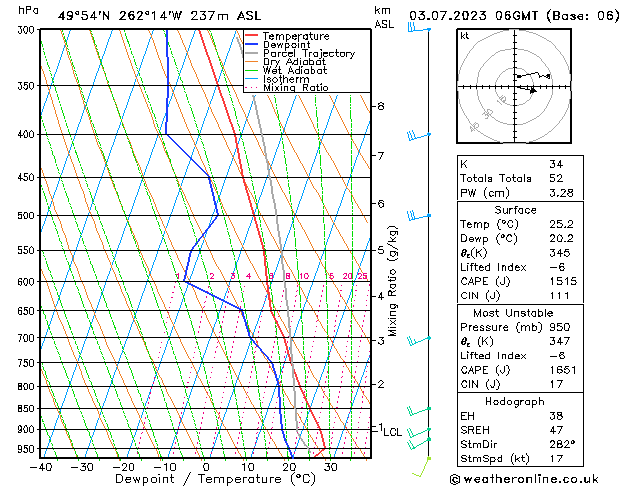
Task: Click the "SREH" row label
Action: tap(475, 430)
